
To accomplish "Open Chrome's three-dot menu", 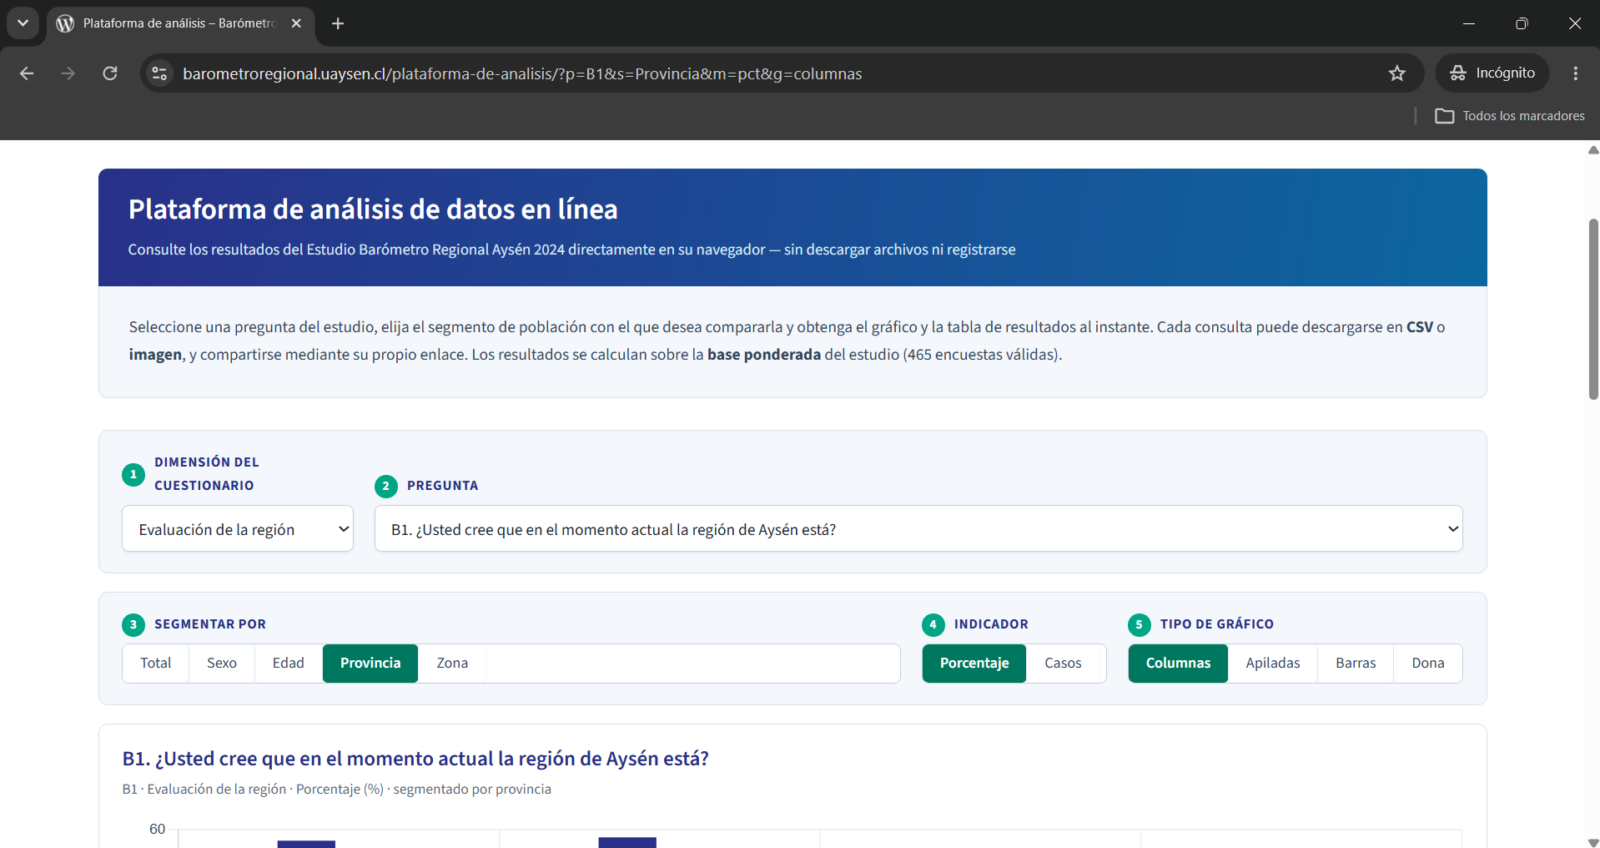I will pyautogui.click(x=1575, y=73).
